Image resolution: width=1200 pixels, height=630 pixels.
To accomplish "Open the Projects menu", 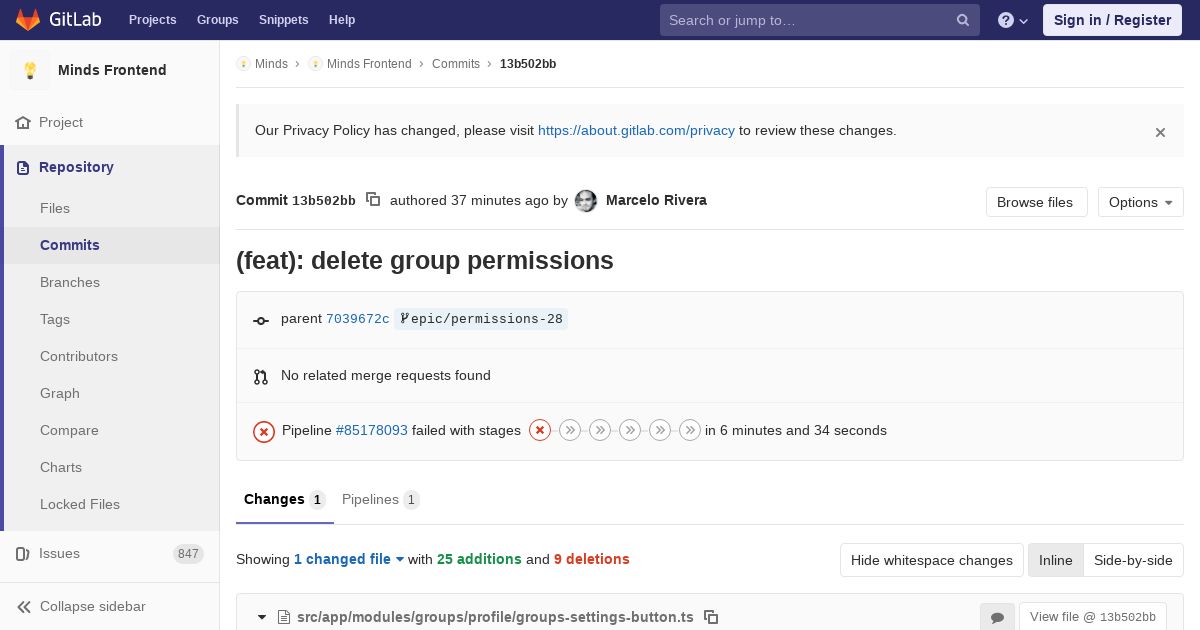I will [153, 20].
